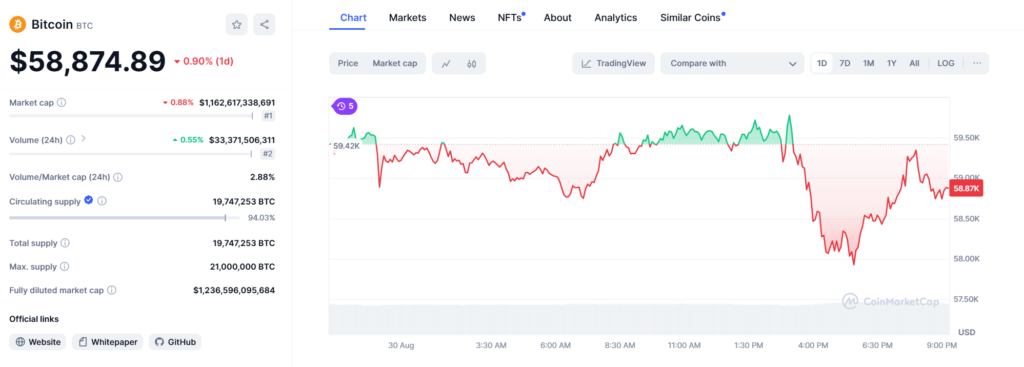Select 1Y time range
Image resolution: width=1024 pixels, height=367 pixels.
(x=891, y=63)
